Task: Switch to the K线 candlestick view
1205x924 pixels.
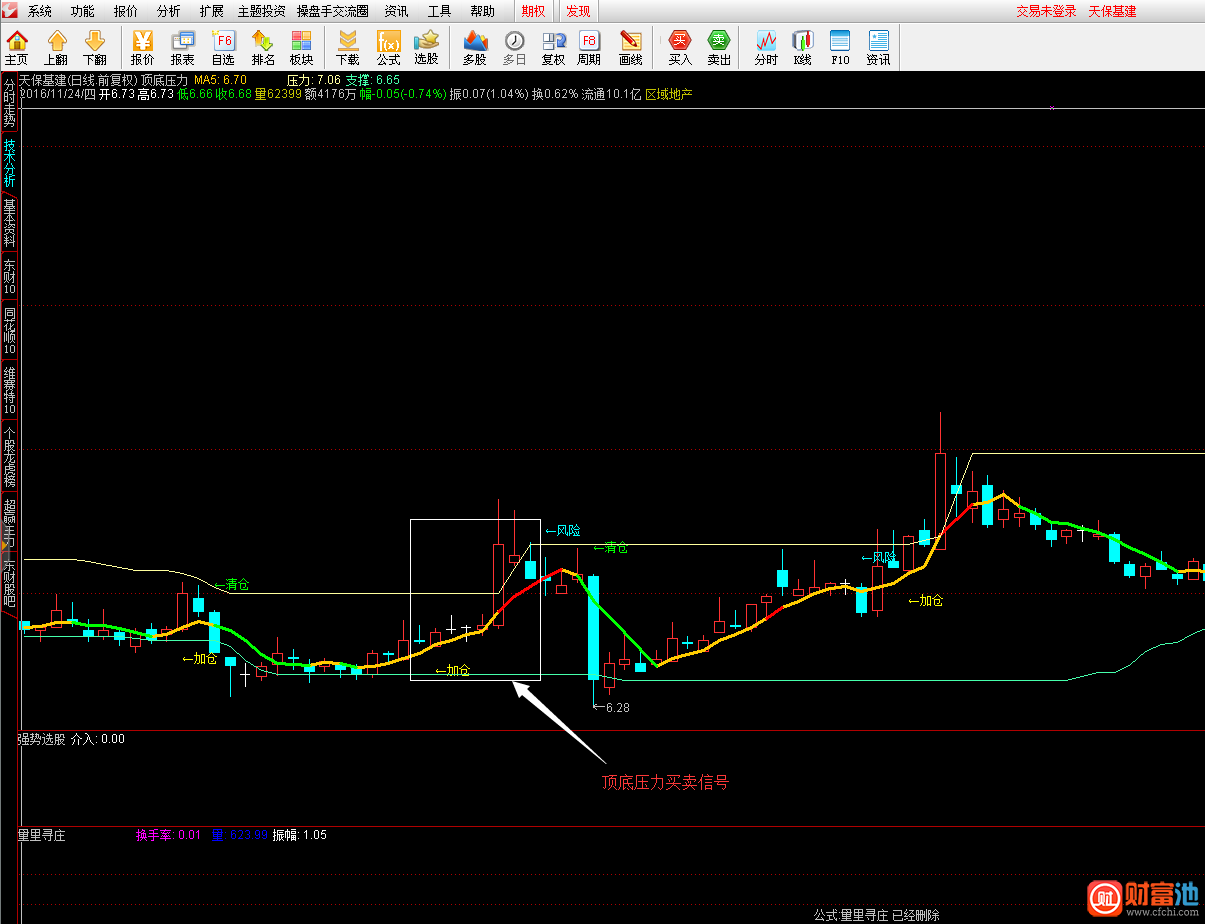Action: [x=802, y=47]
